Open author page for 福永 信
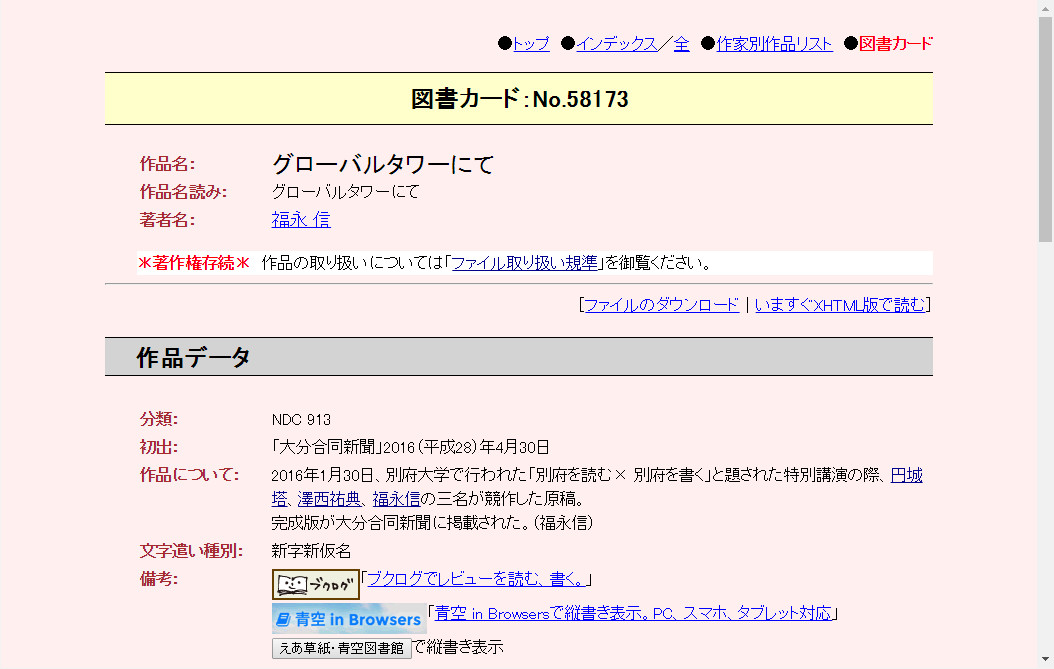 coord(300,219)
